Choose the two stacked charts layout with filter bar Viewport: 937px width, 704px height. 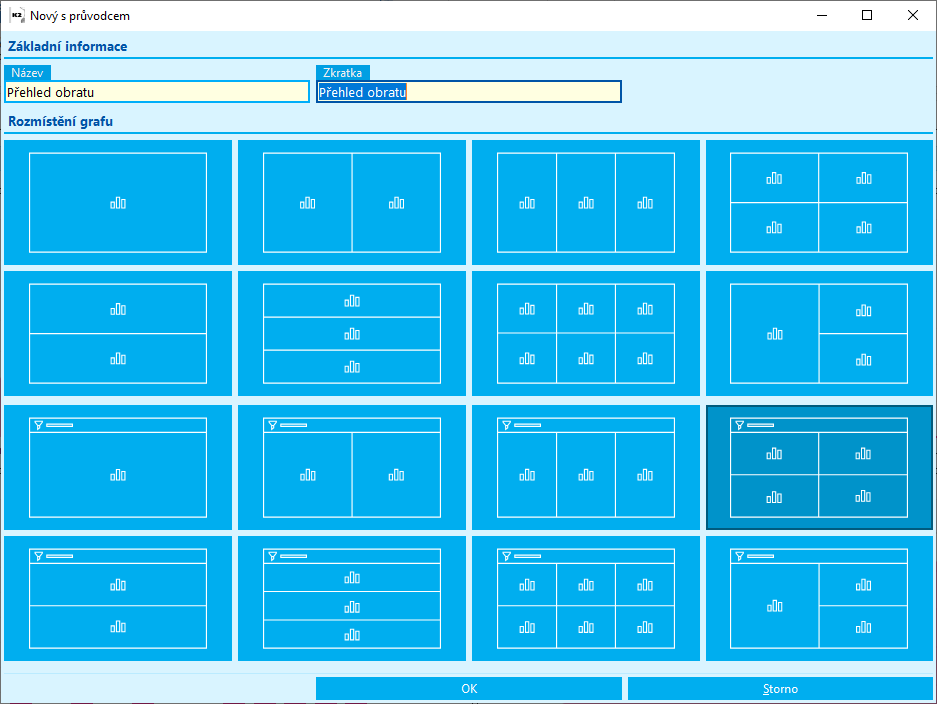(118, 598)
